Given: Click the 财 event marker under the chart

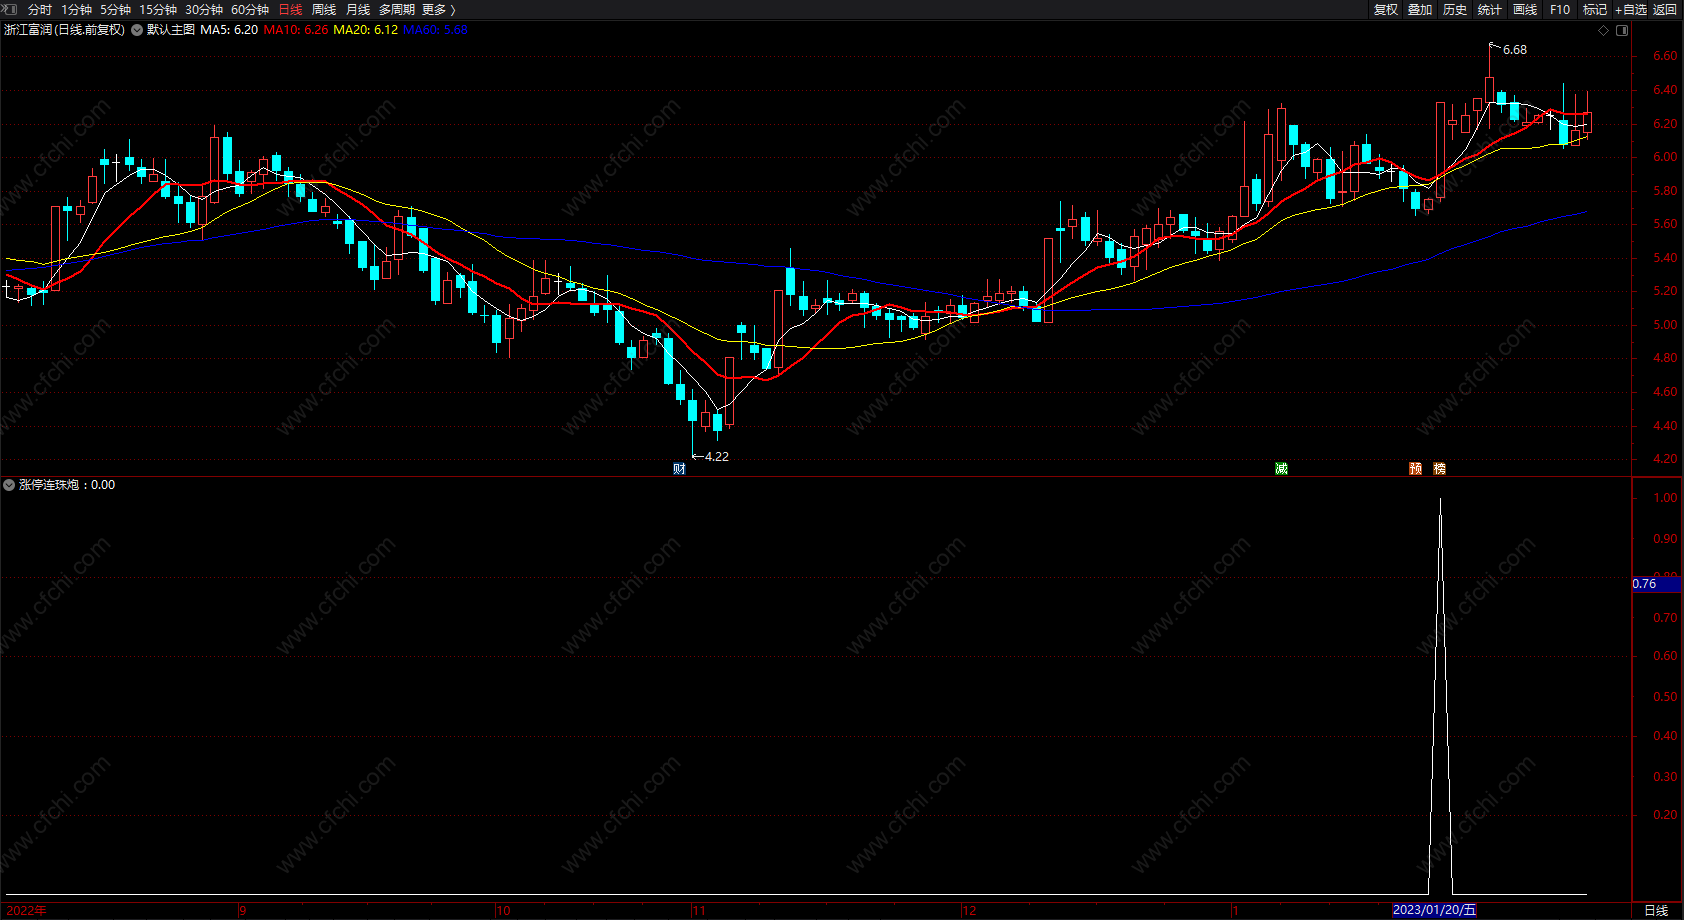Looking at the screenshot, I should [x=679, y=469].
